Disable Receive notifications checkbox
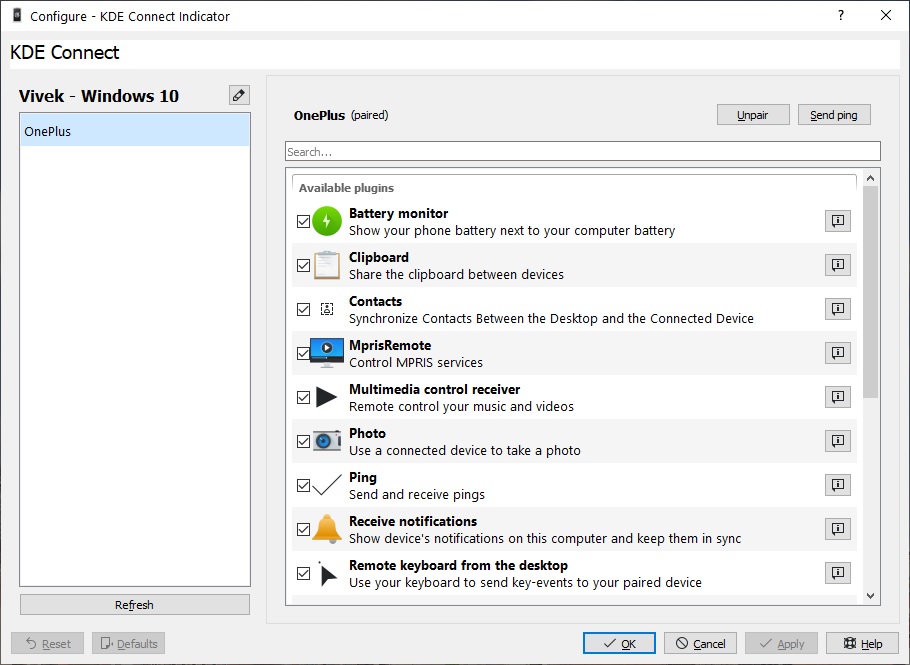 pyautogui.click(x=303, y=529)
